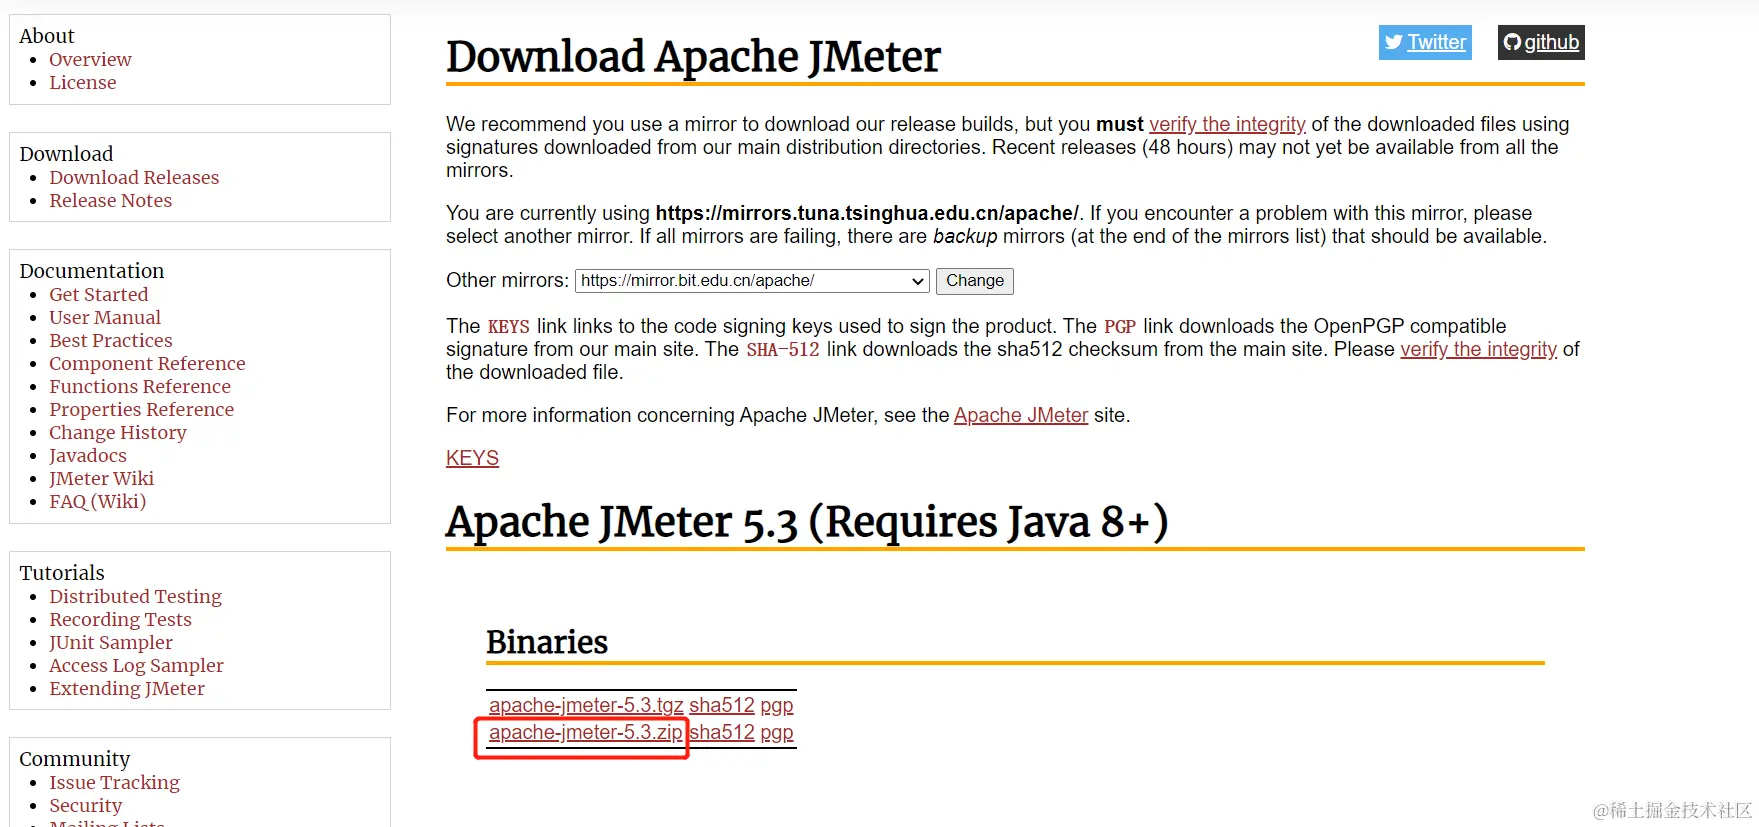Open the Apache JMeter site link

(1021, 415)
